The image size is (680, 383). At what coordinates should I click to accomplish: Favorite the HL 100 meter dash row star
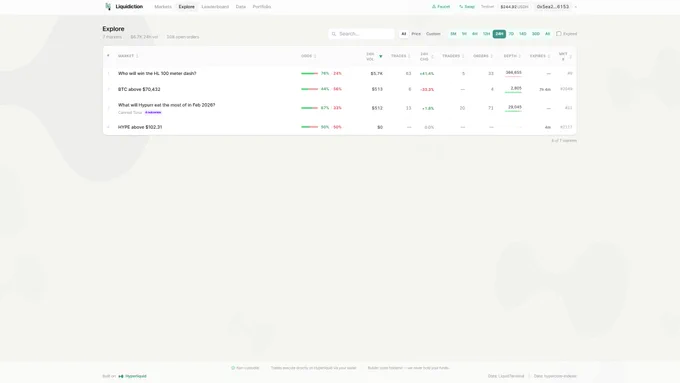point(108,73)
